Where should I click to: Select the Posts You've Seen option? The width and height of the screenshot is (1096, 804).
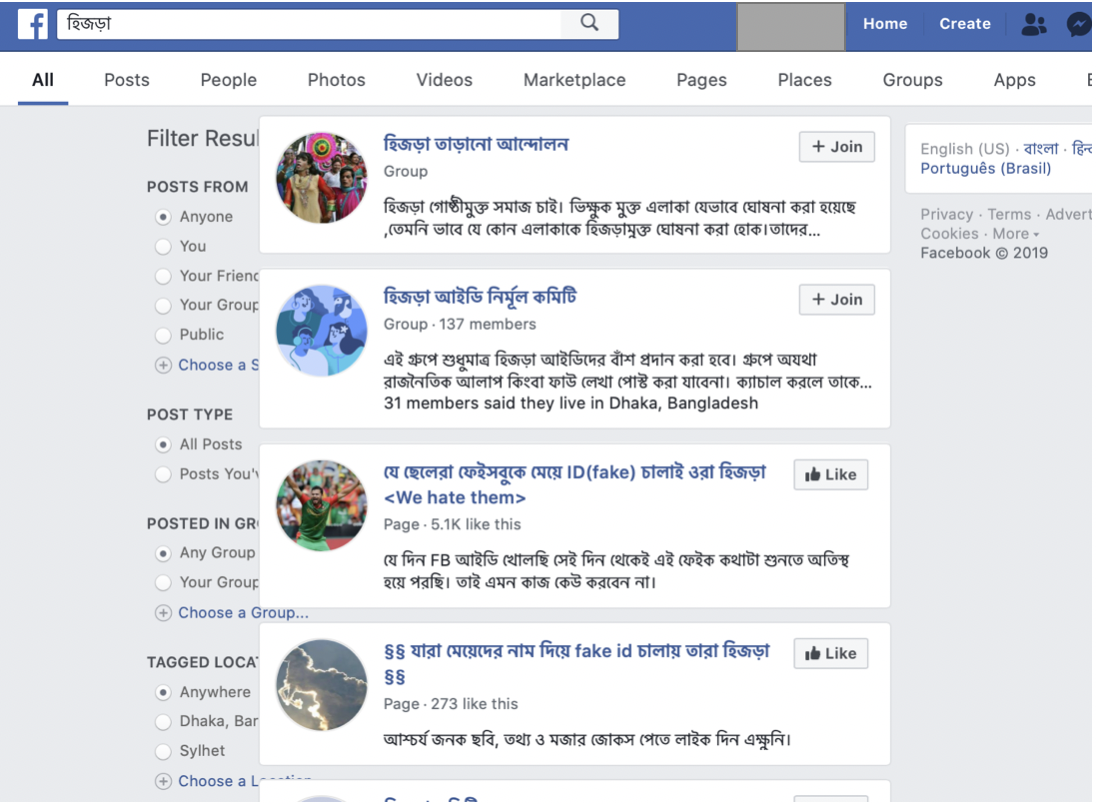pyautogui.click(x=163, y=474)
